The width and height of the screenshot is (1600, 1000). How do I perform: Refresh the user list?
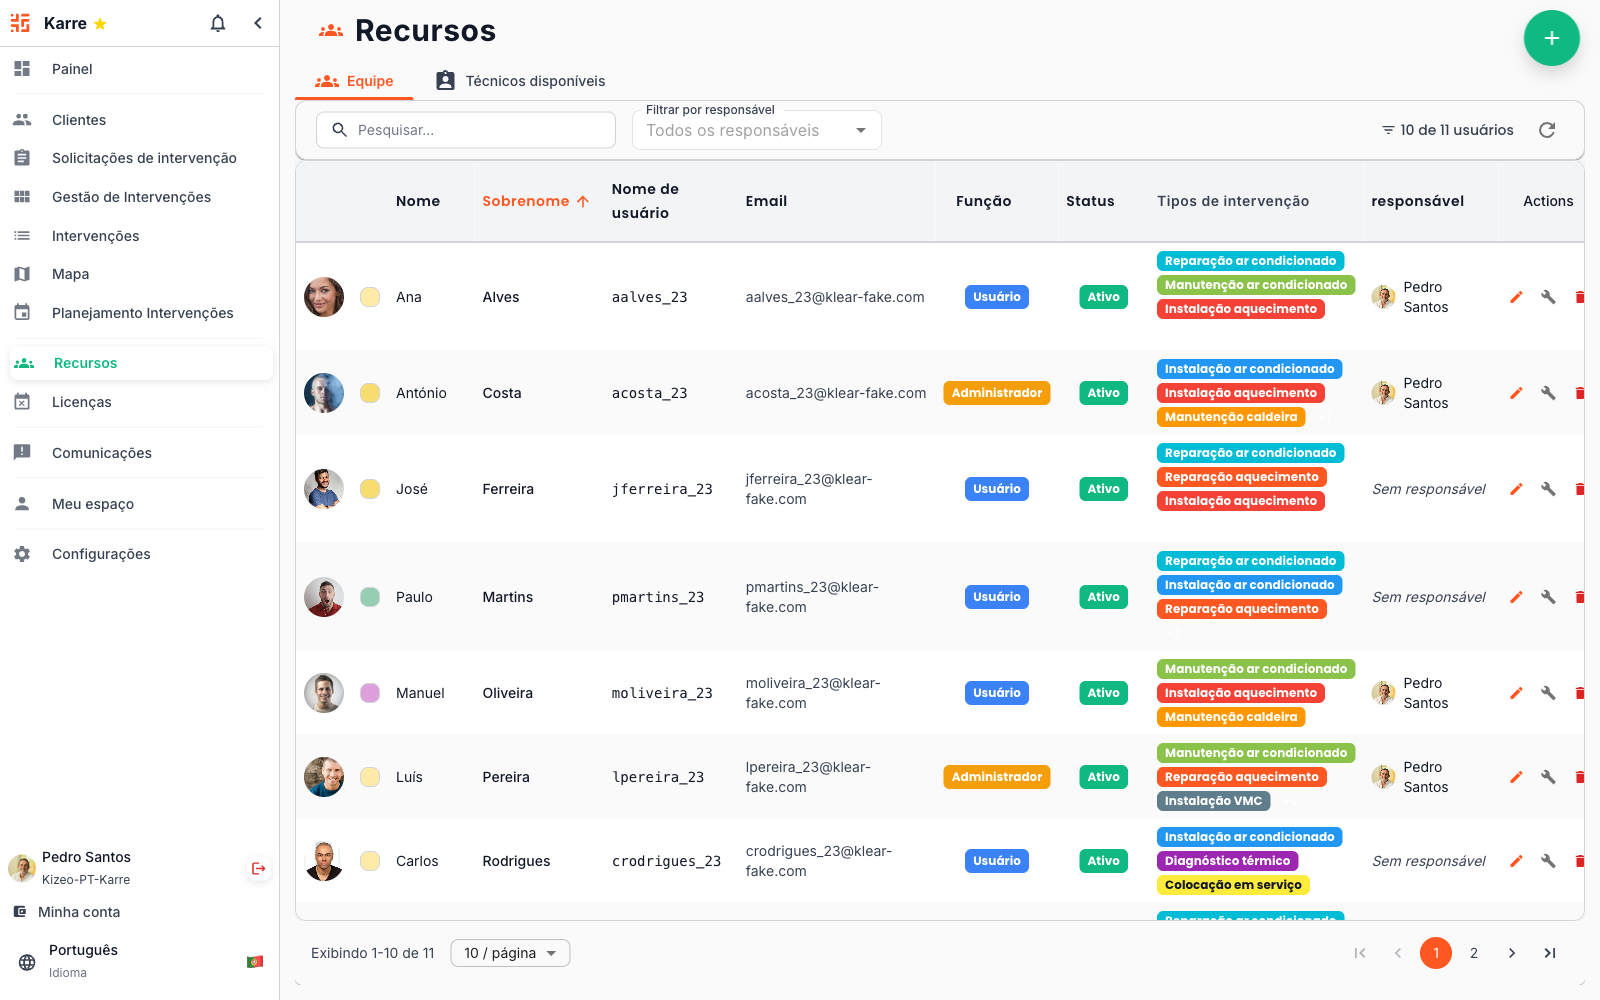pyautogui.click(x=1547, y=130)
